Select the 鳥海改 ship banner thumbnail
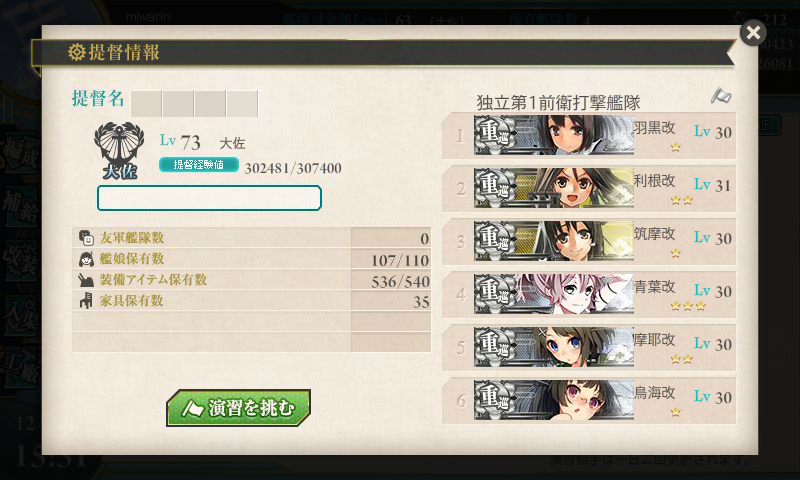 (x=554, y=400)
